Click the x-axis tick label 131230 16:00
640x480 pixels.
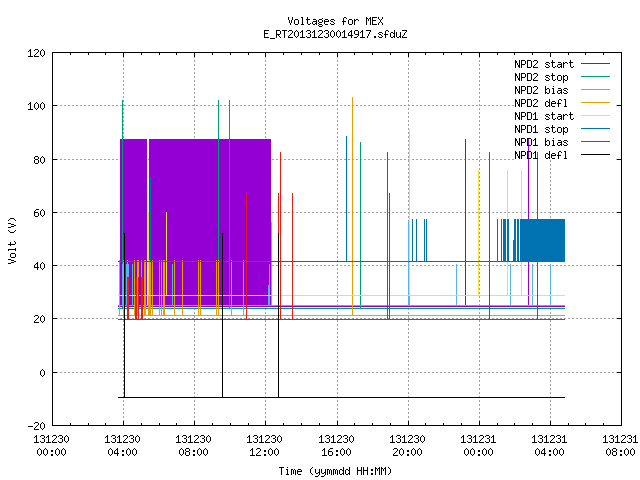[x=336, y=446]
